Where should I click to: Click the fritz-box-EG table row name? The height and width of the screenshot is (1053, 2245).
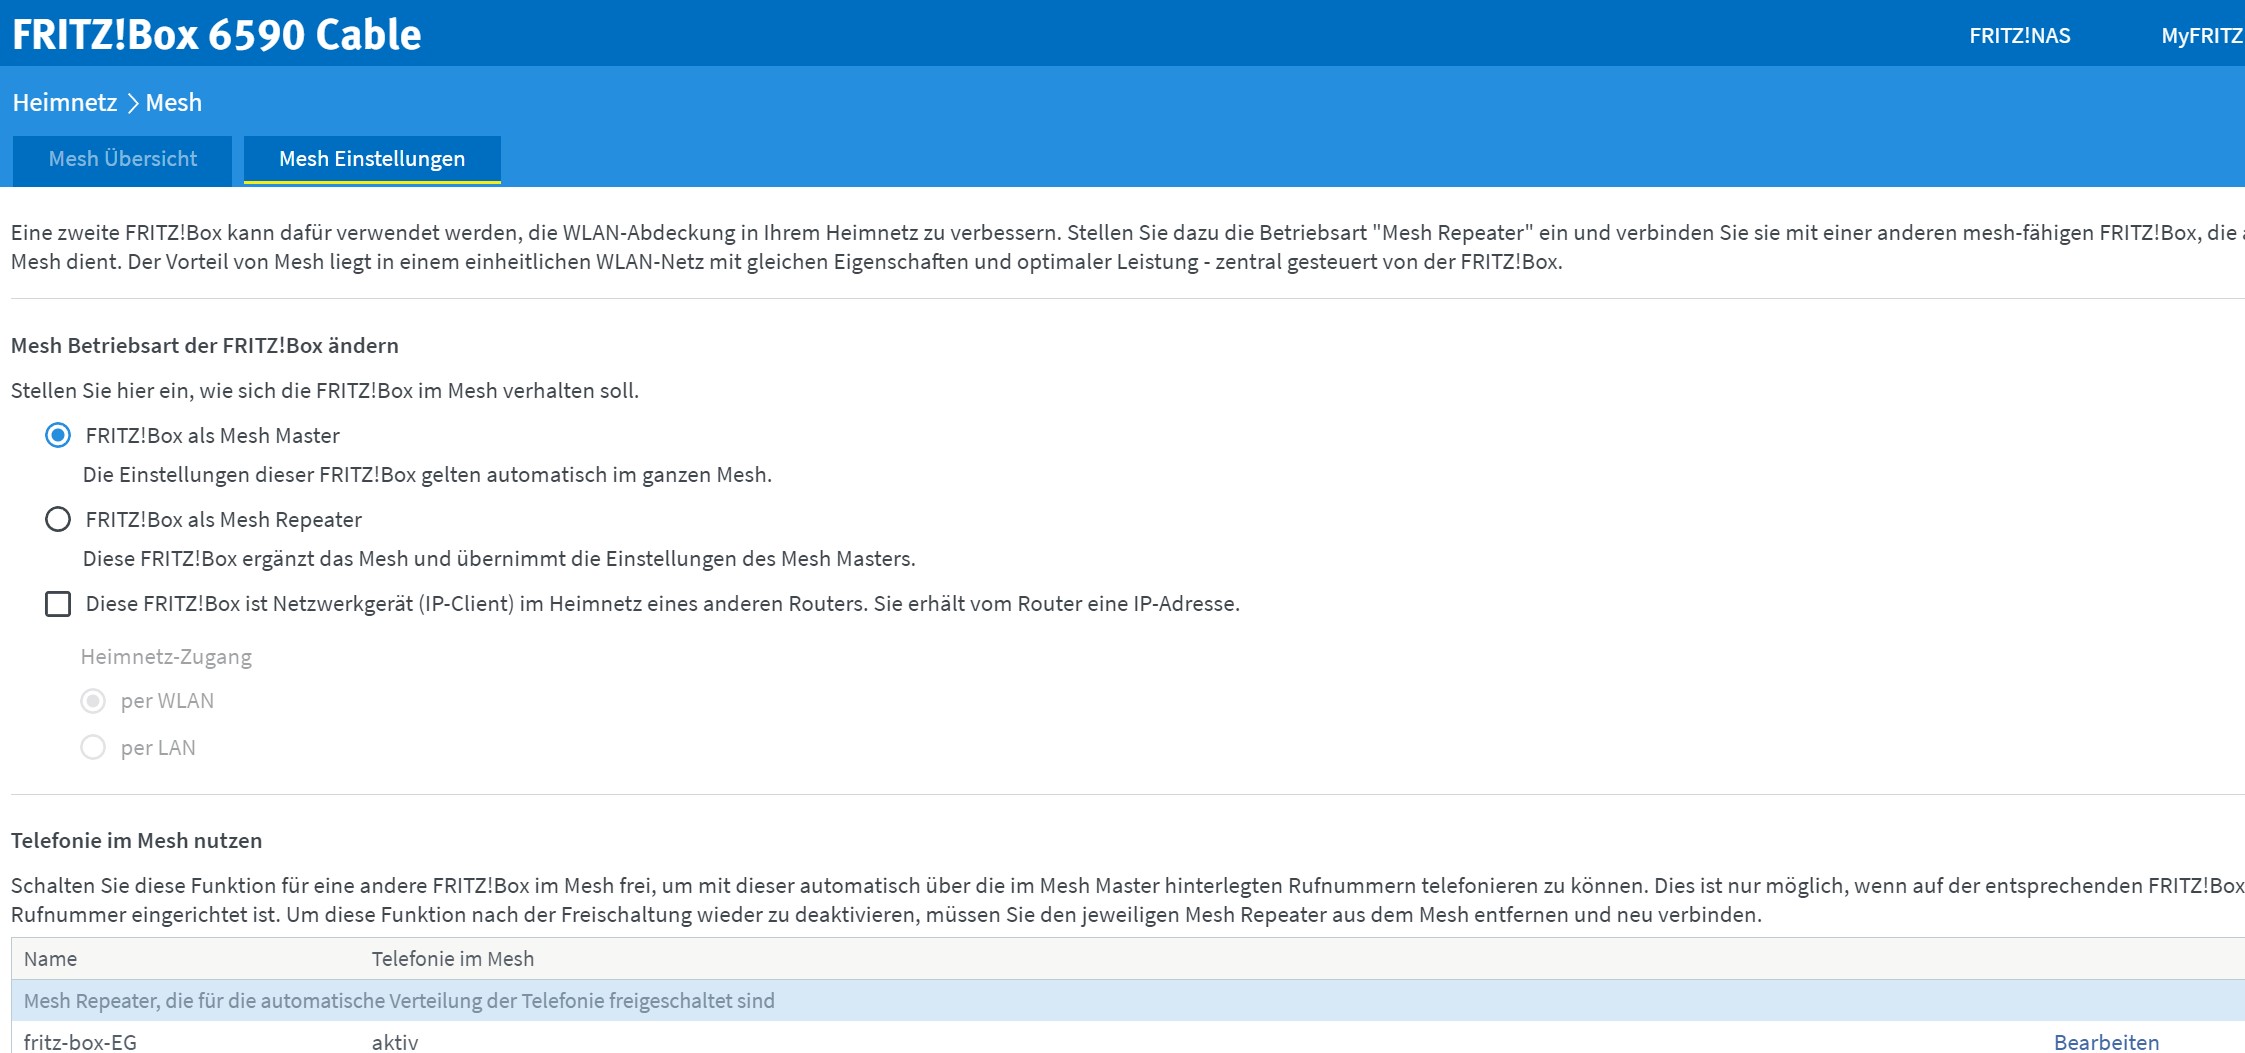[80, 1042]
